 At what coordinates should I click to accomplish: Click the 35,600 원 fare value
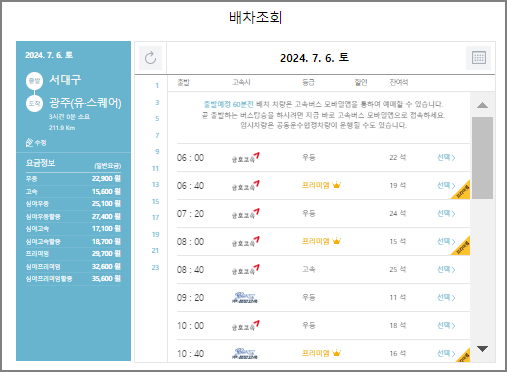[106, 279]
